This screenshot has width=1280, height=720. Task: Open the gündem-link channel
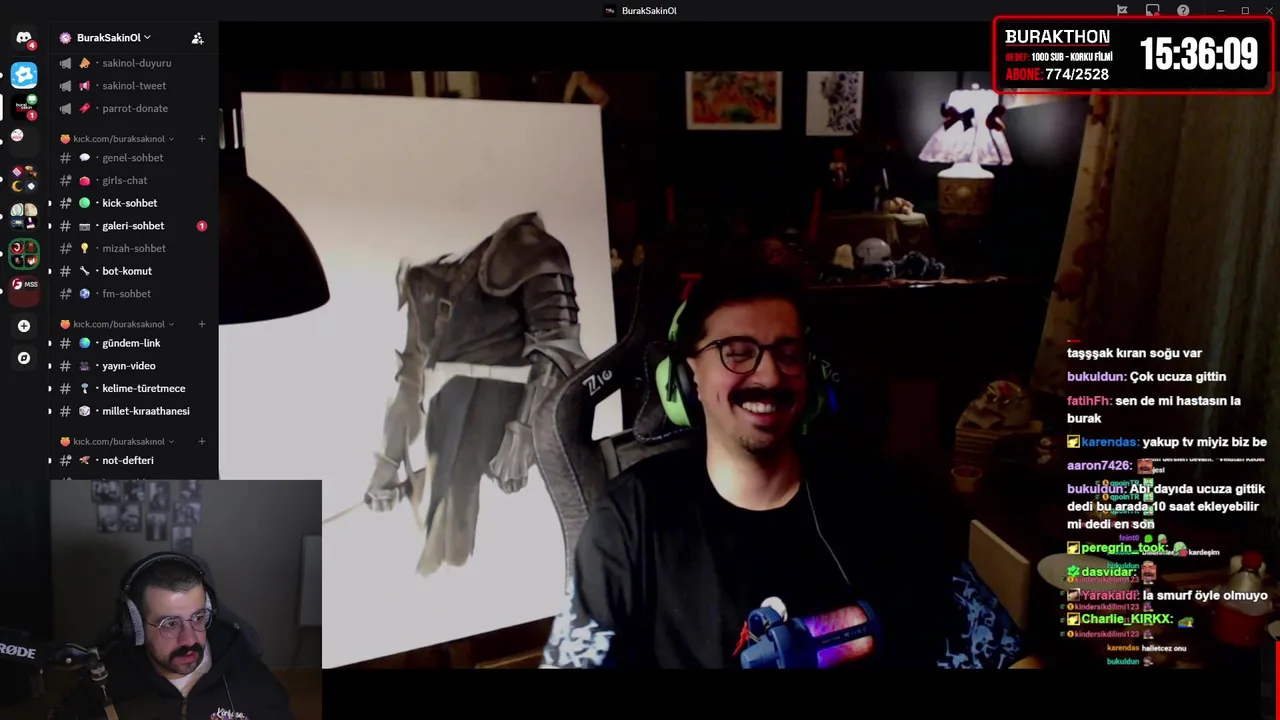click(133, 343)
